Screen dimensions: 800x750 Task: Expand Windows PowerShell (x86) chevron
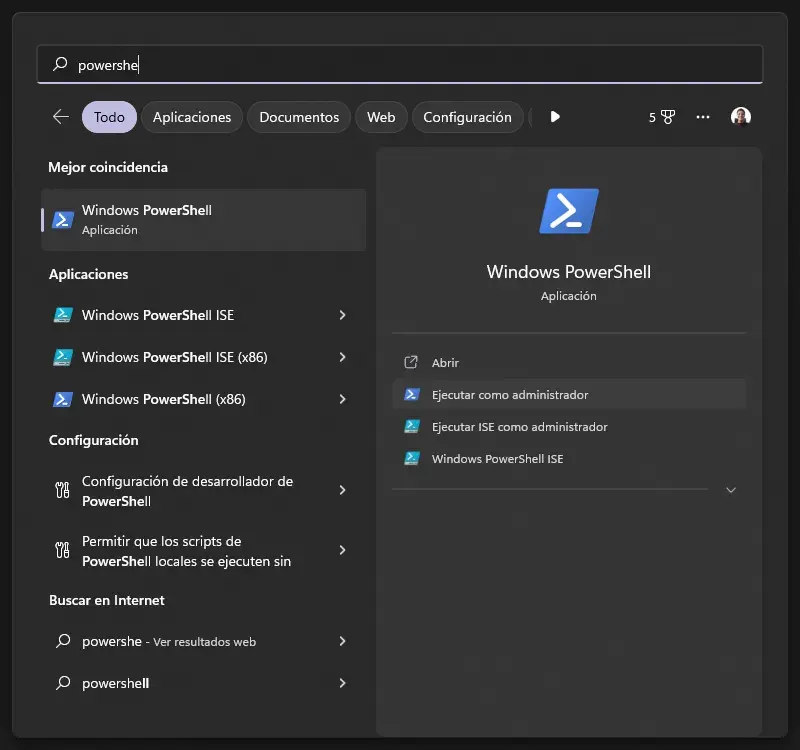point(342,399)
